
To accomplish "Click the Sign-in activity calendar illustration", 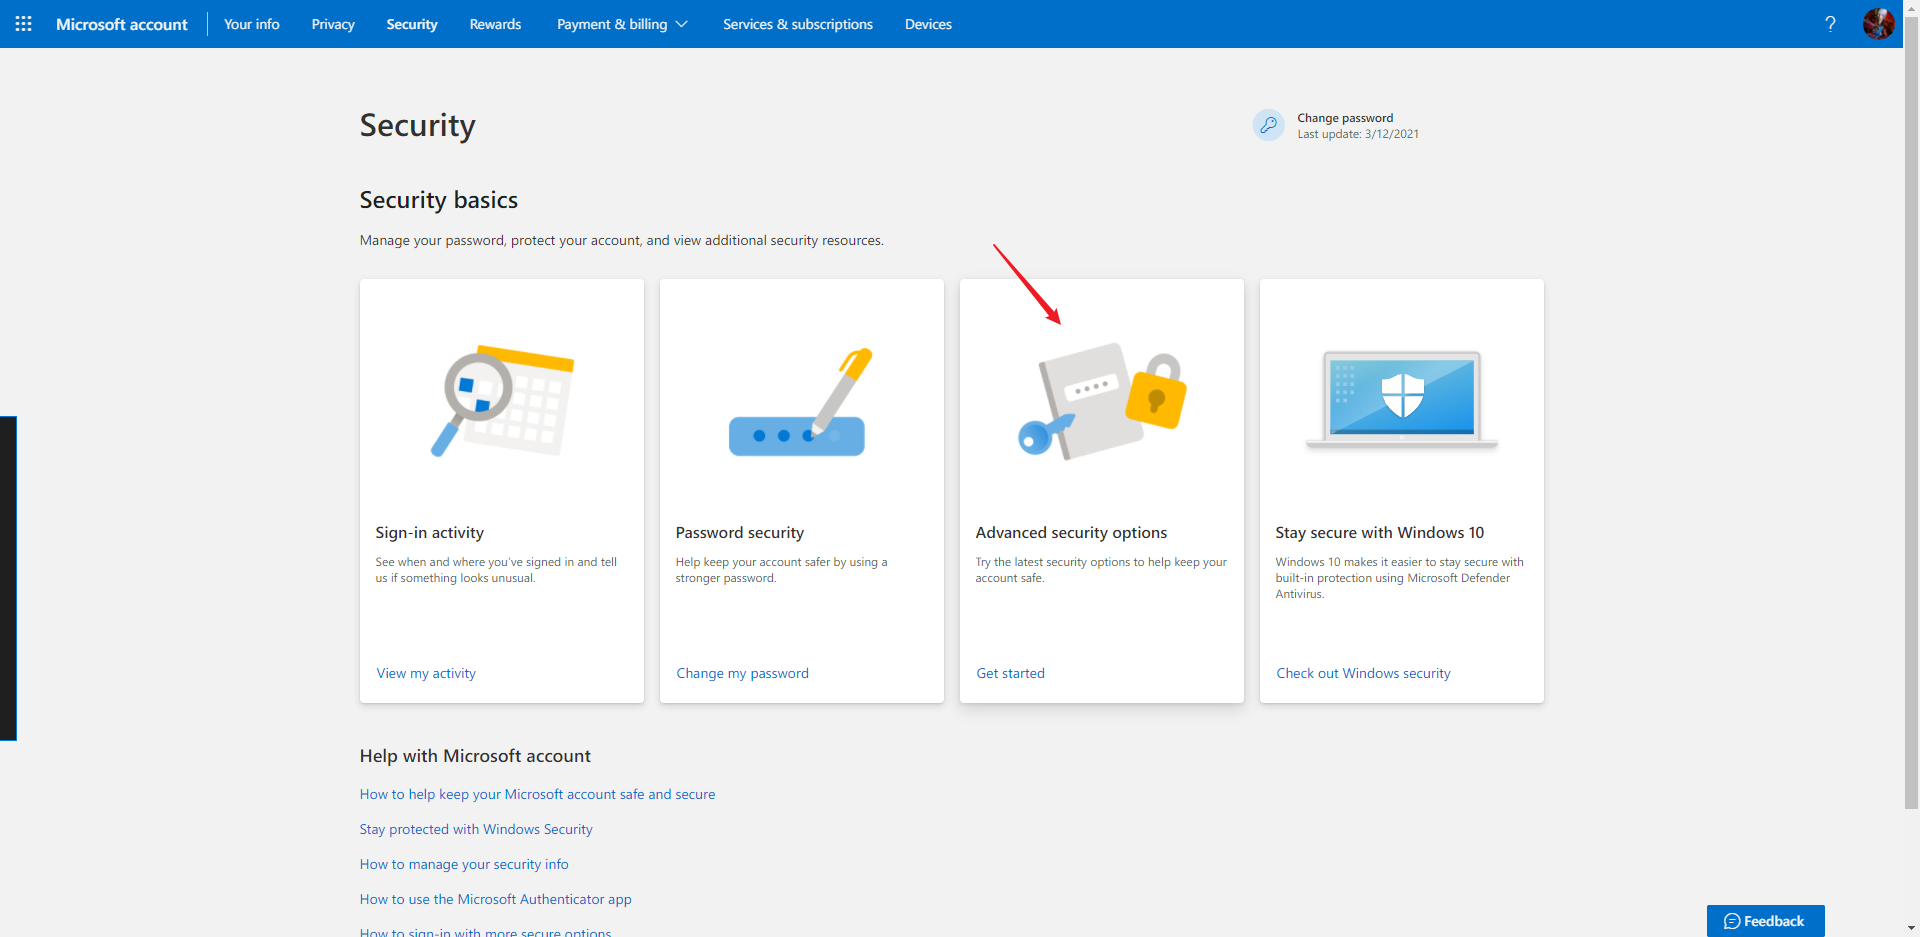I will pyautogui.click(x=501, y=400).
